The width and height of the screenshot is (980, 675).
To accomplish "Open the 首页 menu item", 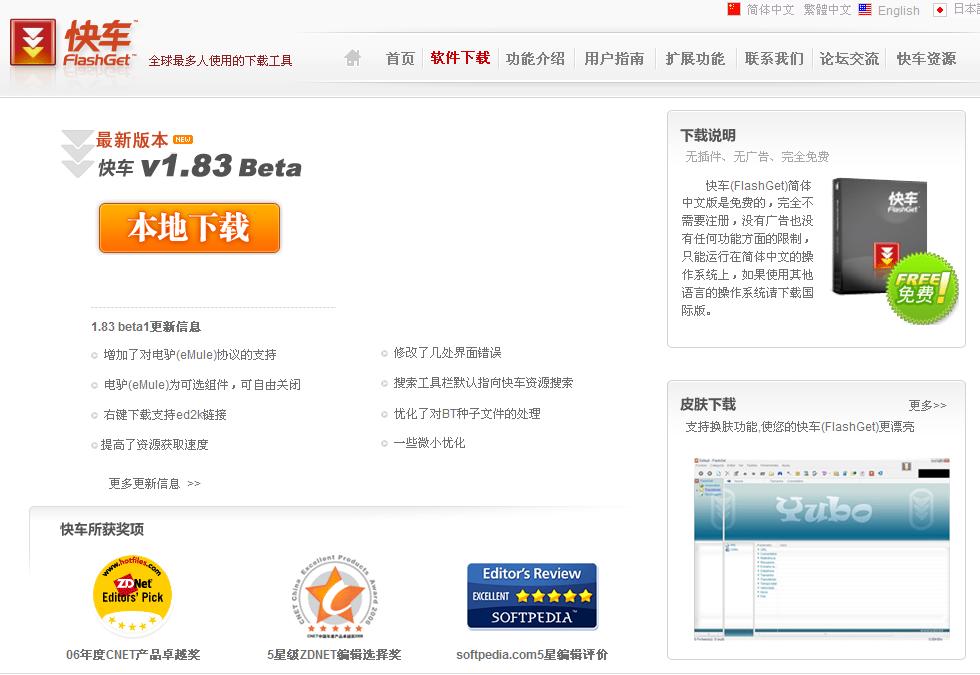I will click(x=400, y=59).
